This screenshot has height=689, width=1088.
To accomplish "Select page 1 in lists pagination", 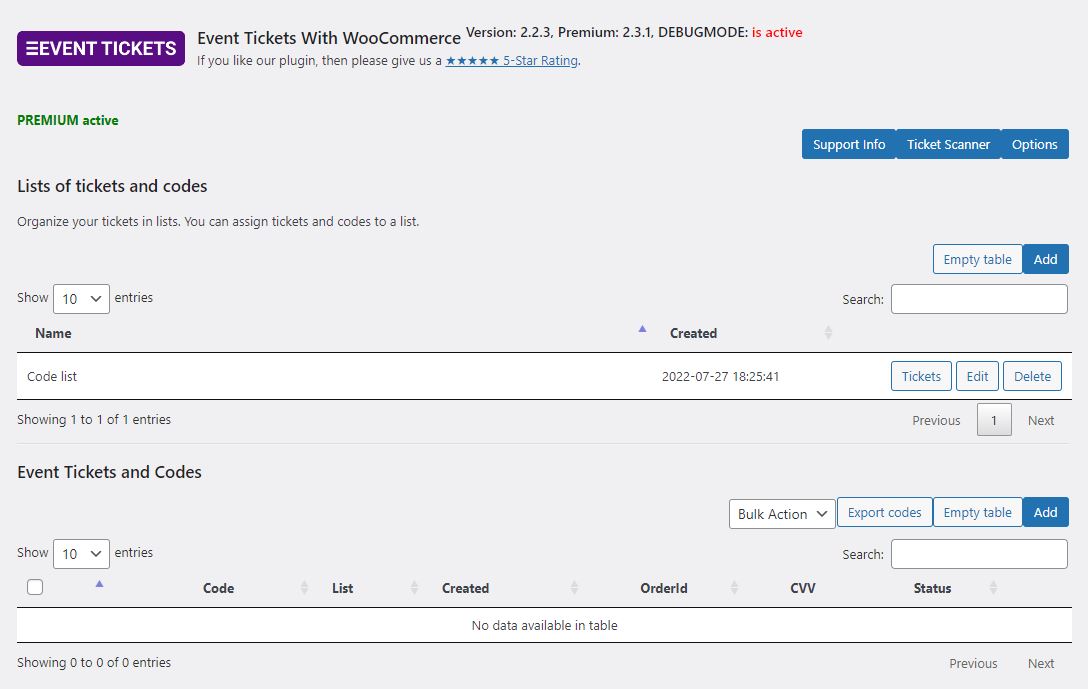I will (x=994, y=420).
